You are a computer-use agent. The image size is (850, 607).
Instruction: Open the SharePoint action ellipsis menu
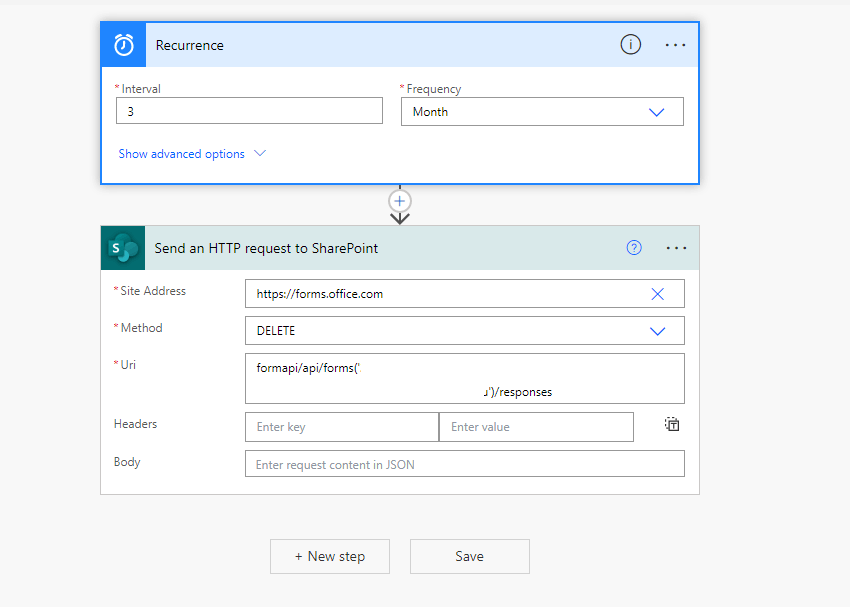click(676, 248)
